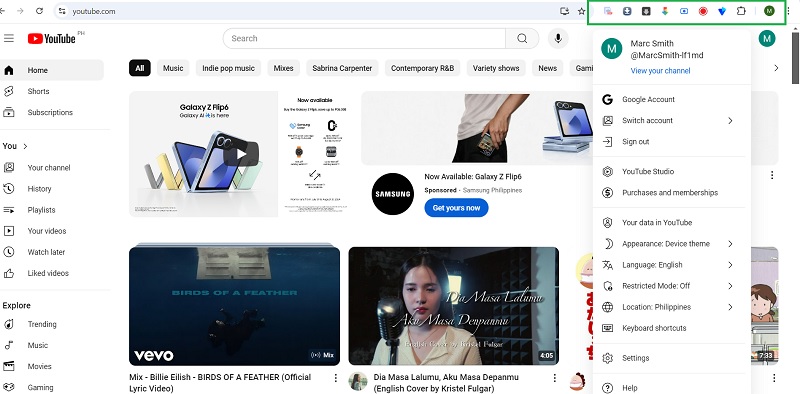This screenshot has height=394, width=800.
Task: Select the All filter chip
Action: tap(140, 68)
